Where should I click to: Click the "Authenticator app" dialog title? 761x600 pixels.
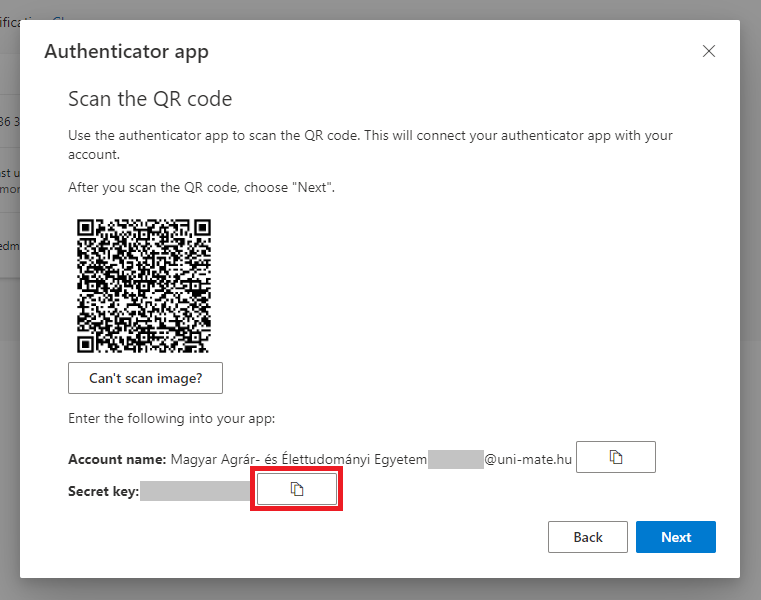click(x=126, y=52)
